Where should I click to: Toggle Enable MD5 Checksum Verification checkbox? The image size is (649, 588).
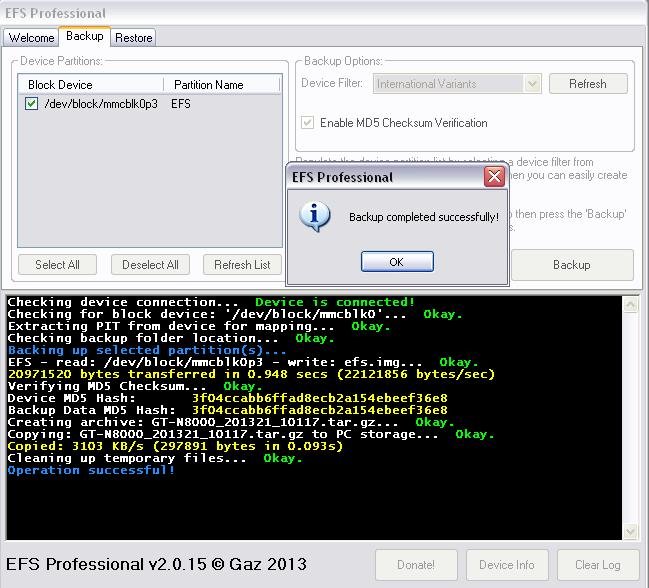307,122
